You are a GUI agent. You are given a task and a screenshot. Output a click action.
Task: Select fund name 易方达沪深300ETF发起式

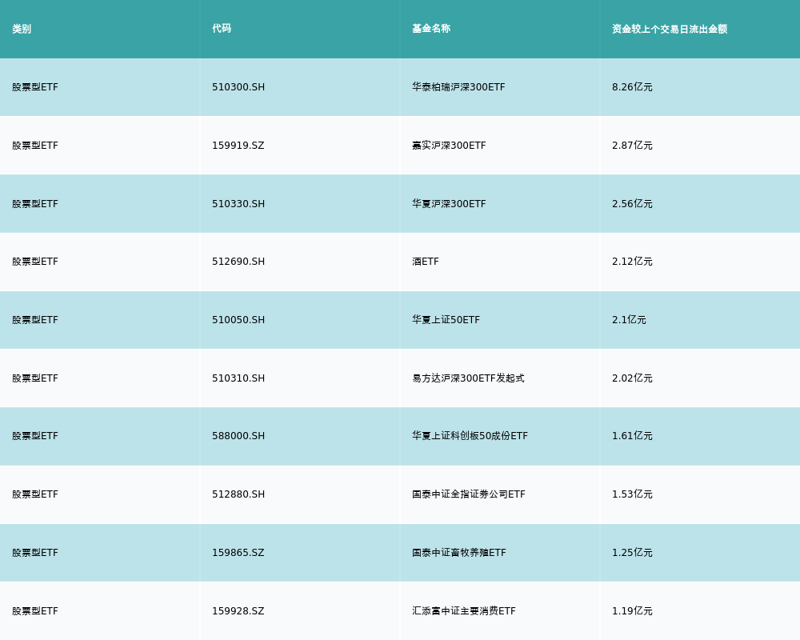(468, 378)
